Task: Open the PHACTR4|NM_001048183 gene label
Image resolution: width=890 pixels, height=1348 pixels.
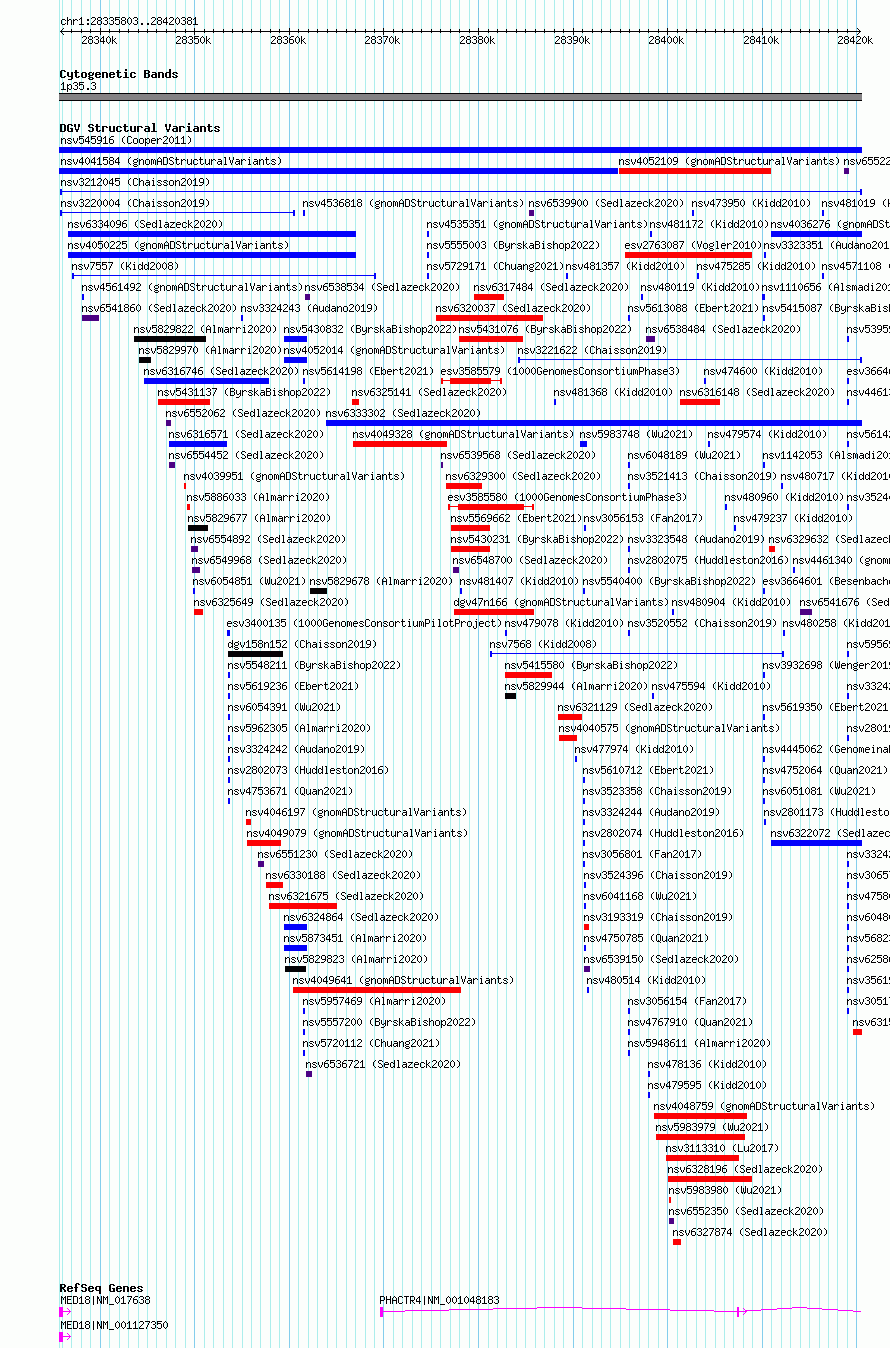Action: (440, 1300)
